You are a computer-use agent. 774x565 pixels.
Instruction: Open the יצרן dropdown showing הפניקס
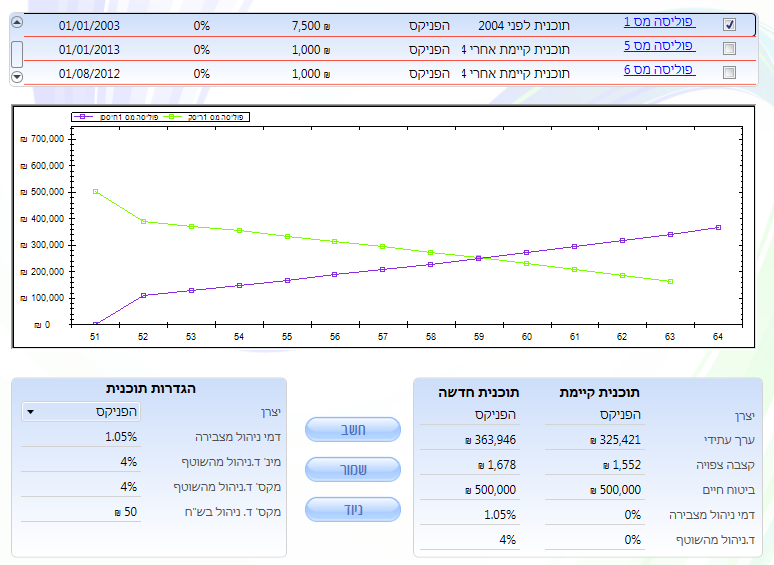pyautogui.click(x=81, y=412)
